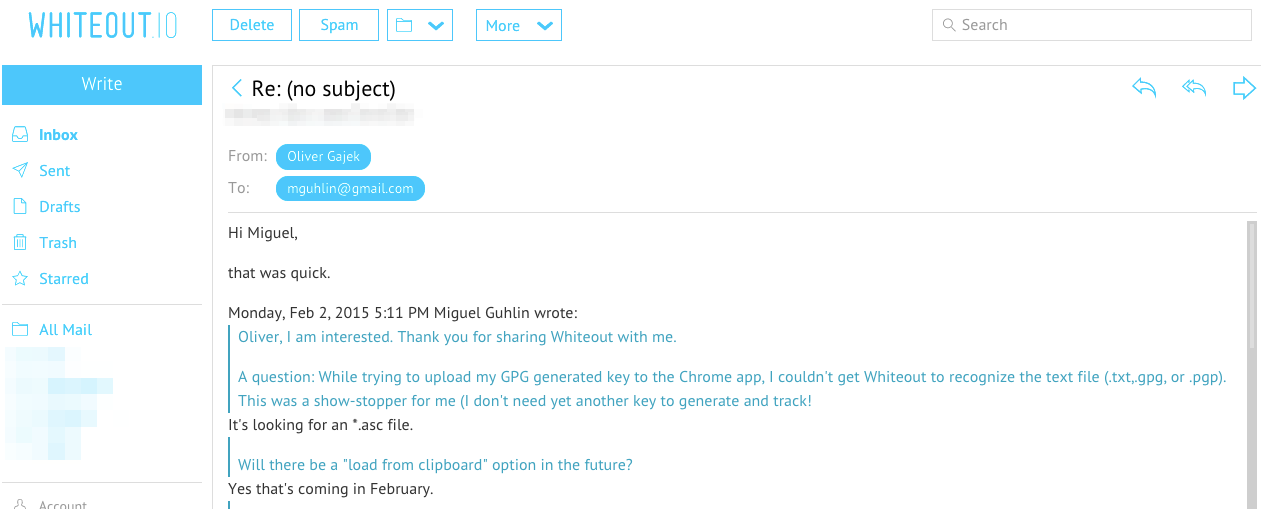Click the reply-all double arrow icon
The height and width of the screenshot is (509, 1261).
tap(1194, 88)
